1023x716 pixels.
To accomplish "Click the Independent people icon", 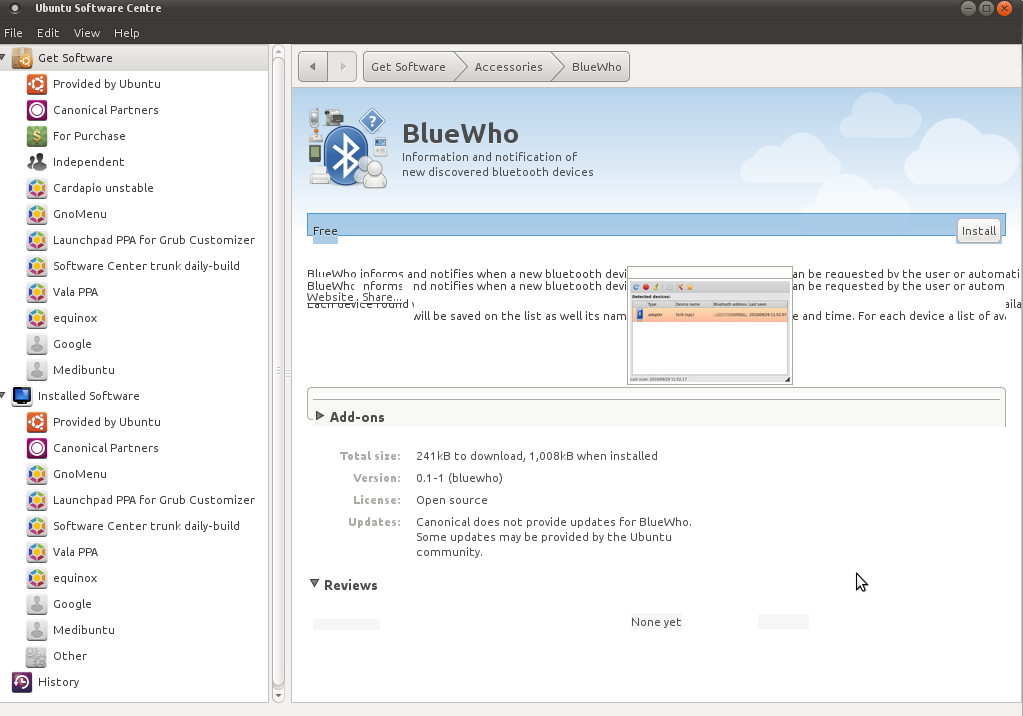I will coord(37,162).
